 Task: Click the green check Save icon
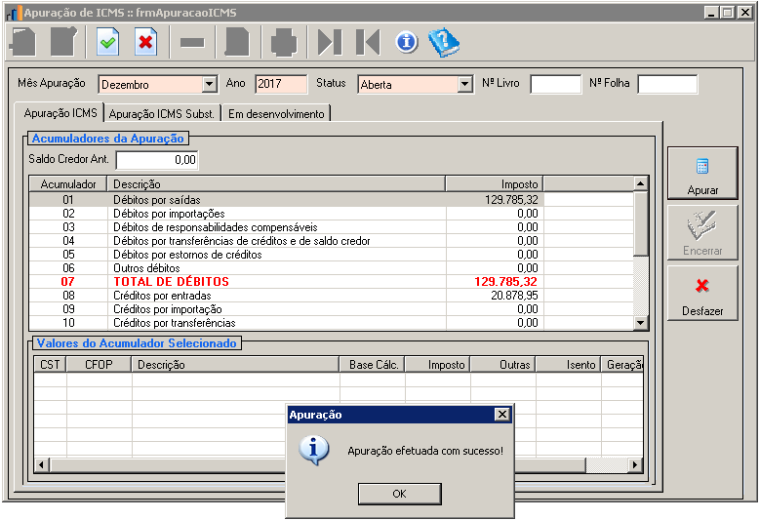tap(108, 42)
